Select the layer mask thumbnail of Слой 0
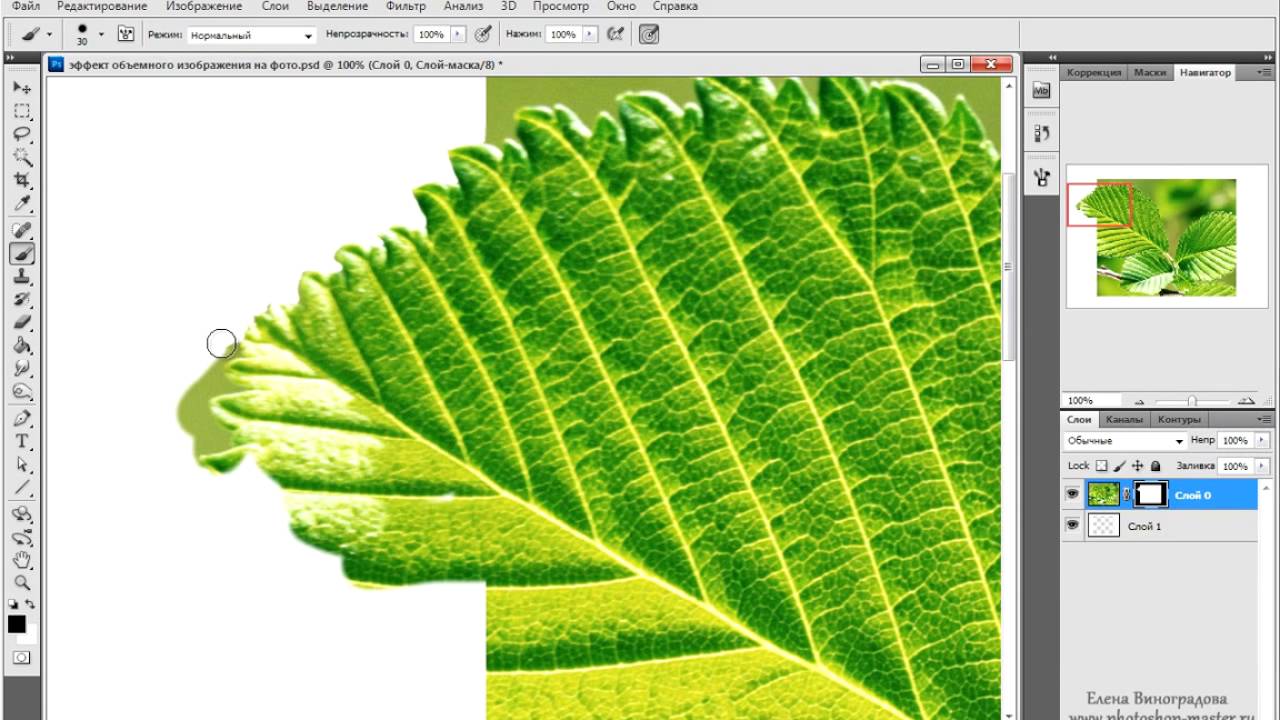Image resolution: width=1280 pixels, height=720 pixels. click(x=1150, y=494)
